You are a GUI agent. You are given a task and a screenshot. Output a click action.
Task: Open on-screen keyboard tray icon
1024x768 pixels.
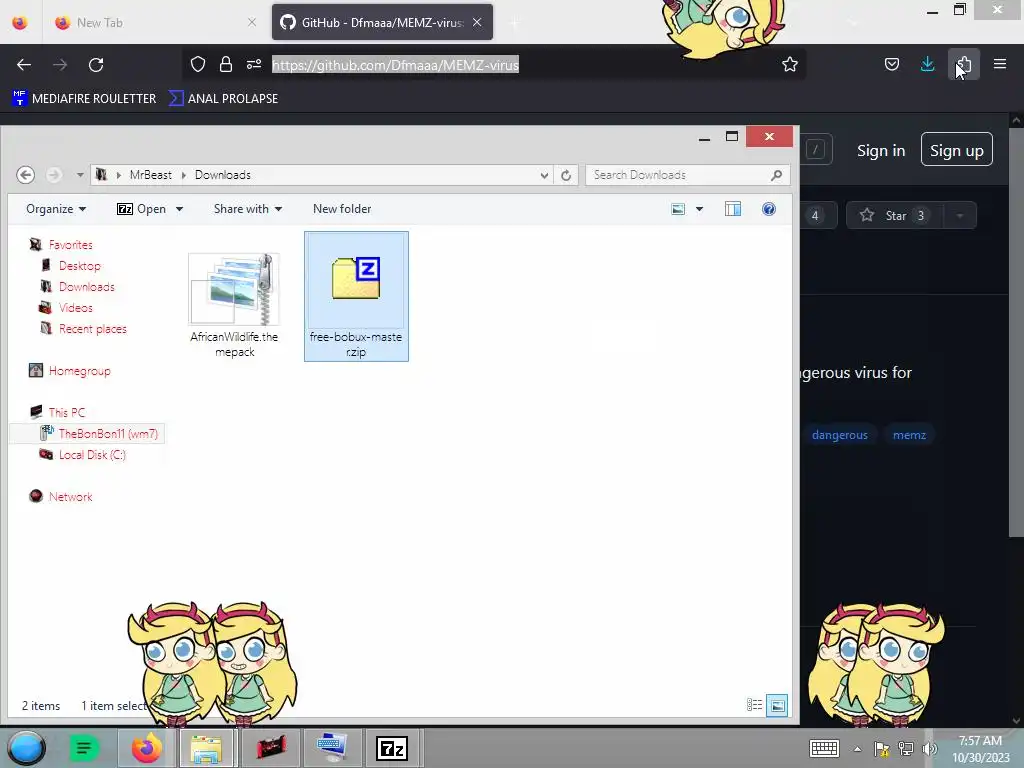coord(824,748)
